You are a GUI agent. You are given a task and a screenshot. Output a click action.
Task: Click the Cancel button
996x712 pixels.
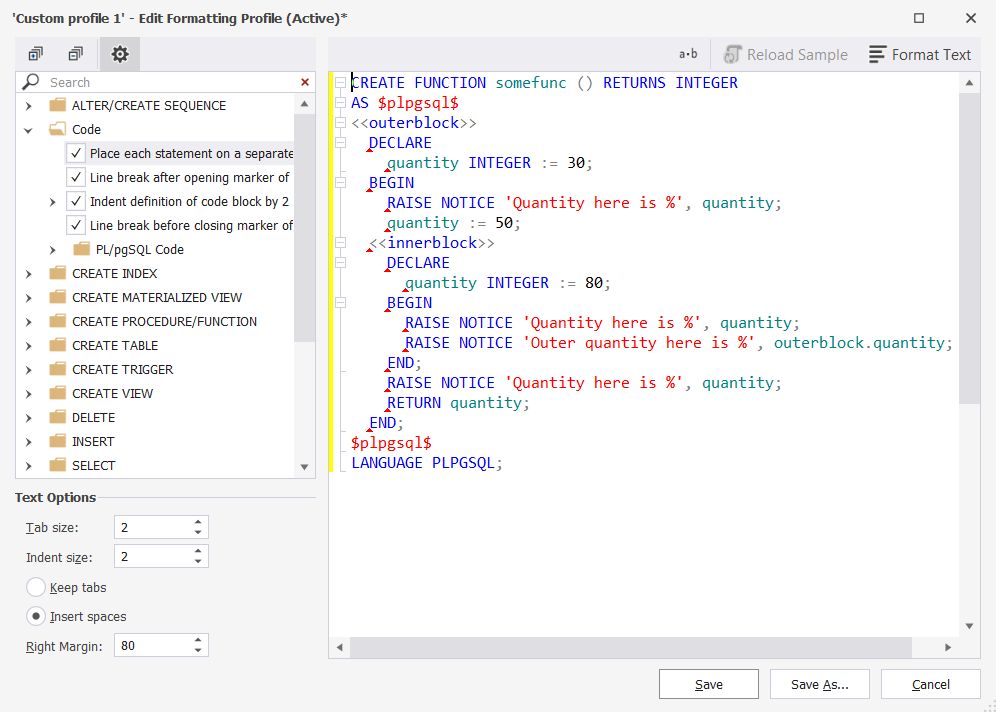point(931,684)
